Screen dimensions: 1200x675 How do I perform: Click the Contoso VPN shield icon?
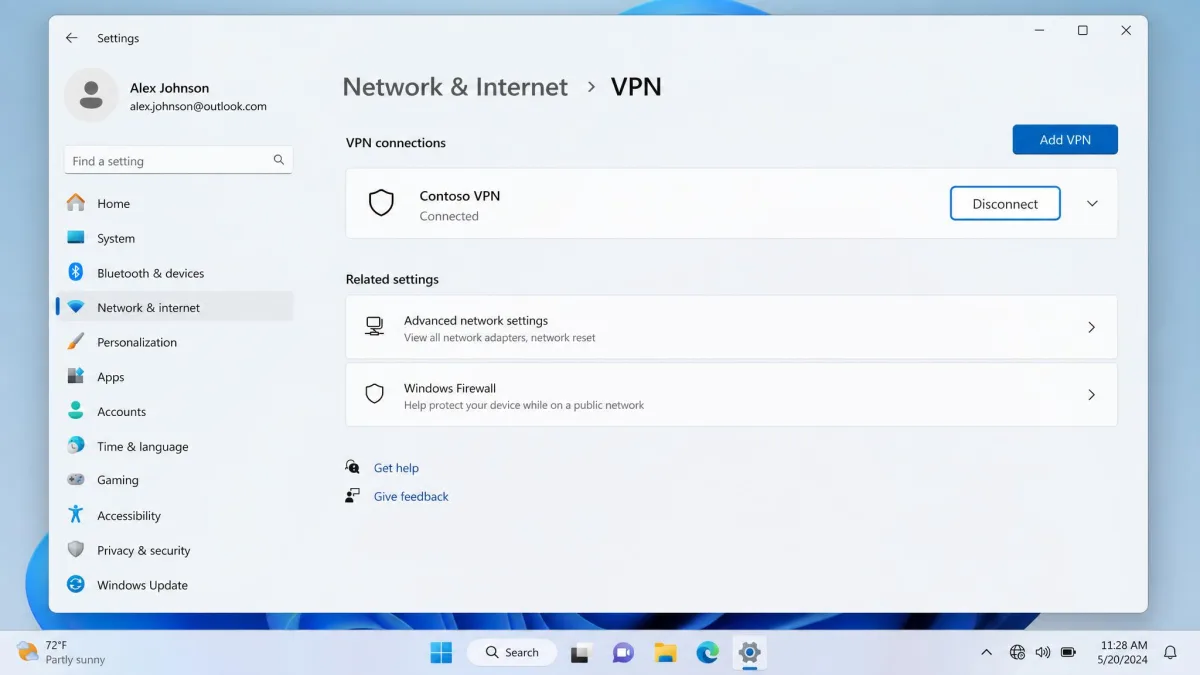pyautogui.click(x=381, y=203)
